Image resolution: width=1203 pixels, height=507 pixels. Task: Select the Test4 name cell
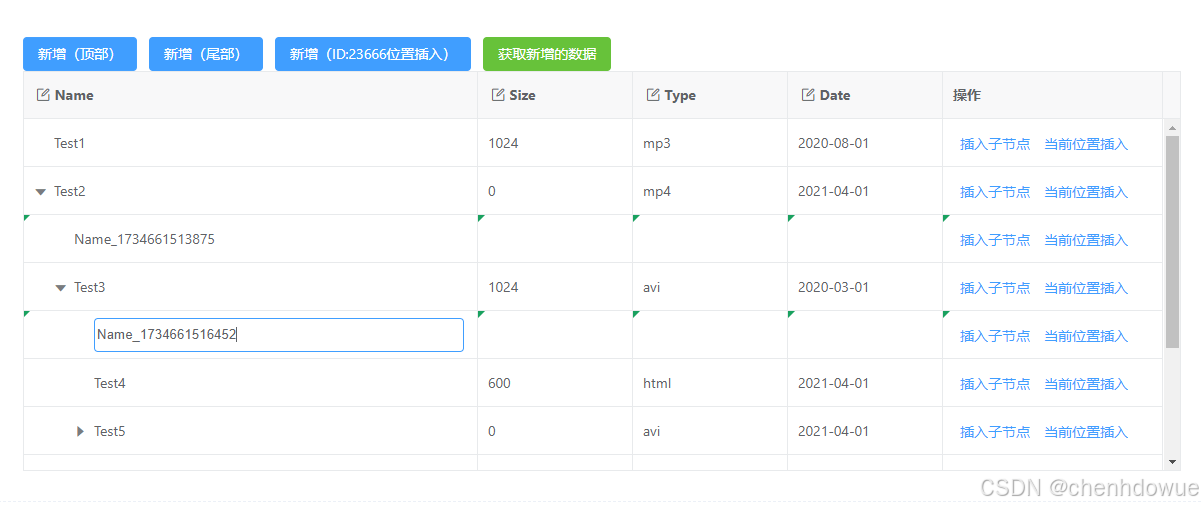coord(251,383)
